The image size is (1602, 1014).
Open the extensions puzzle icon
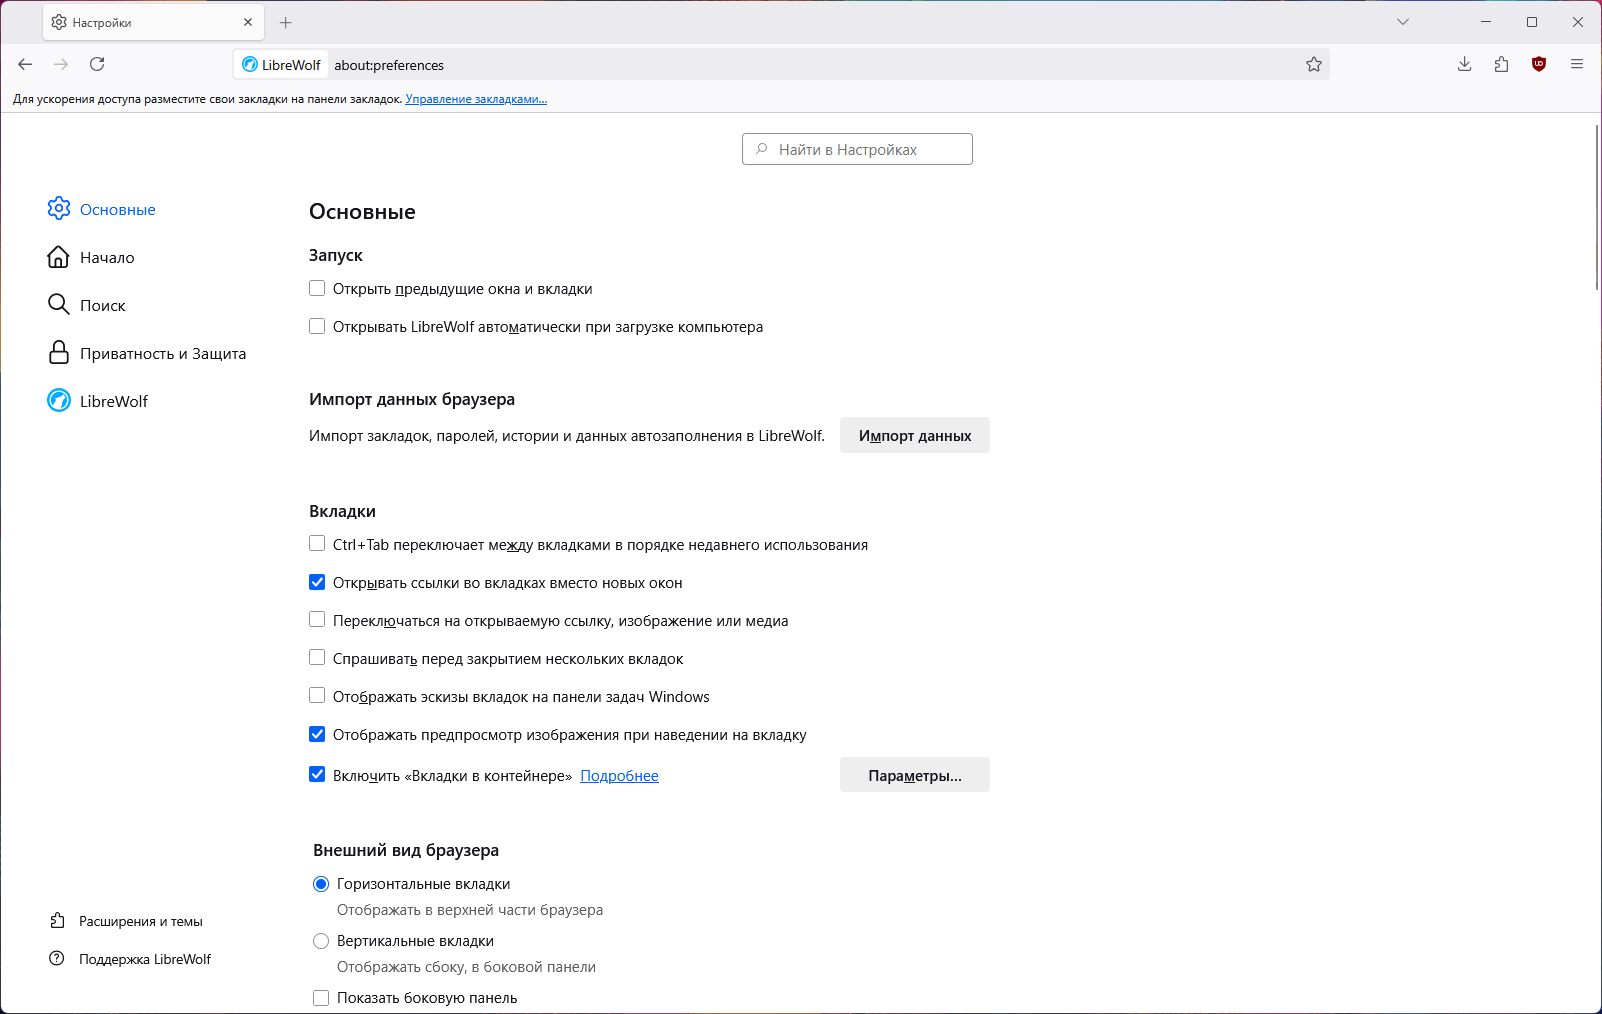[1502, 64]
